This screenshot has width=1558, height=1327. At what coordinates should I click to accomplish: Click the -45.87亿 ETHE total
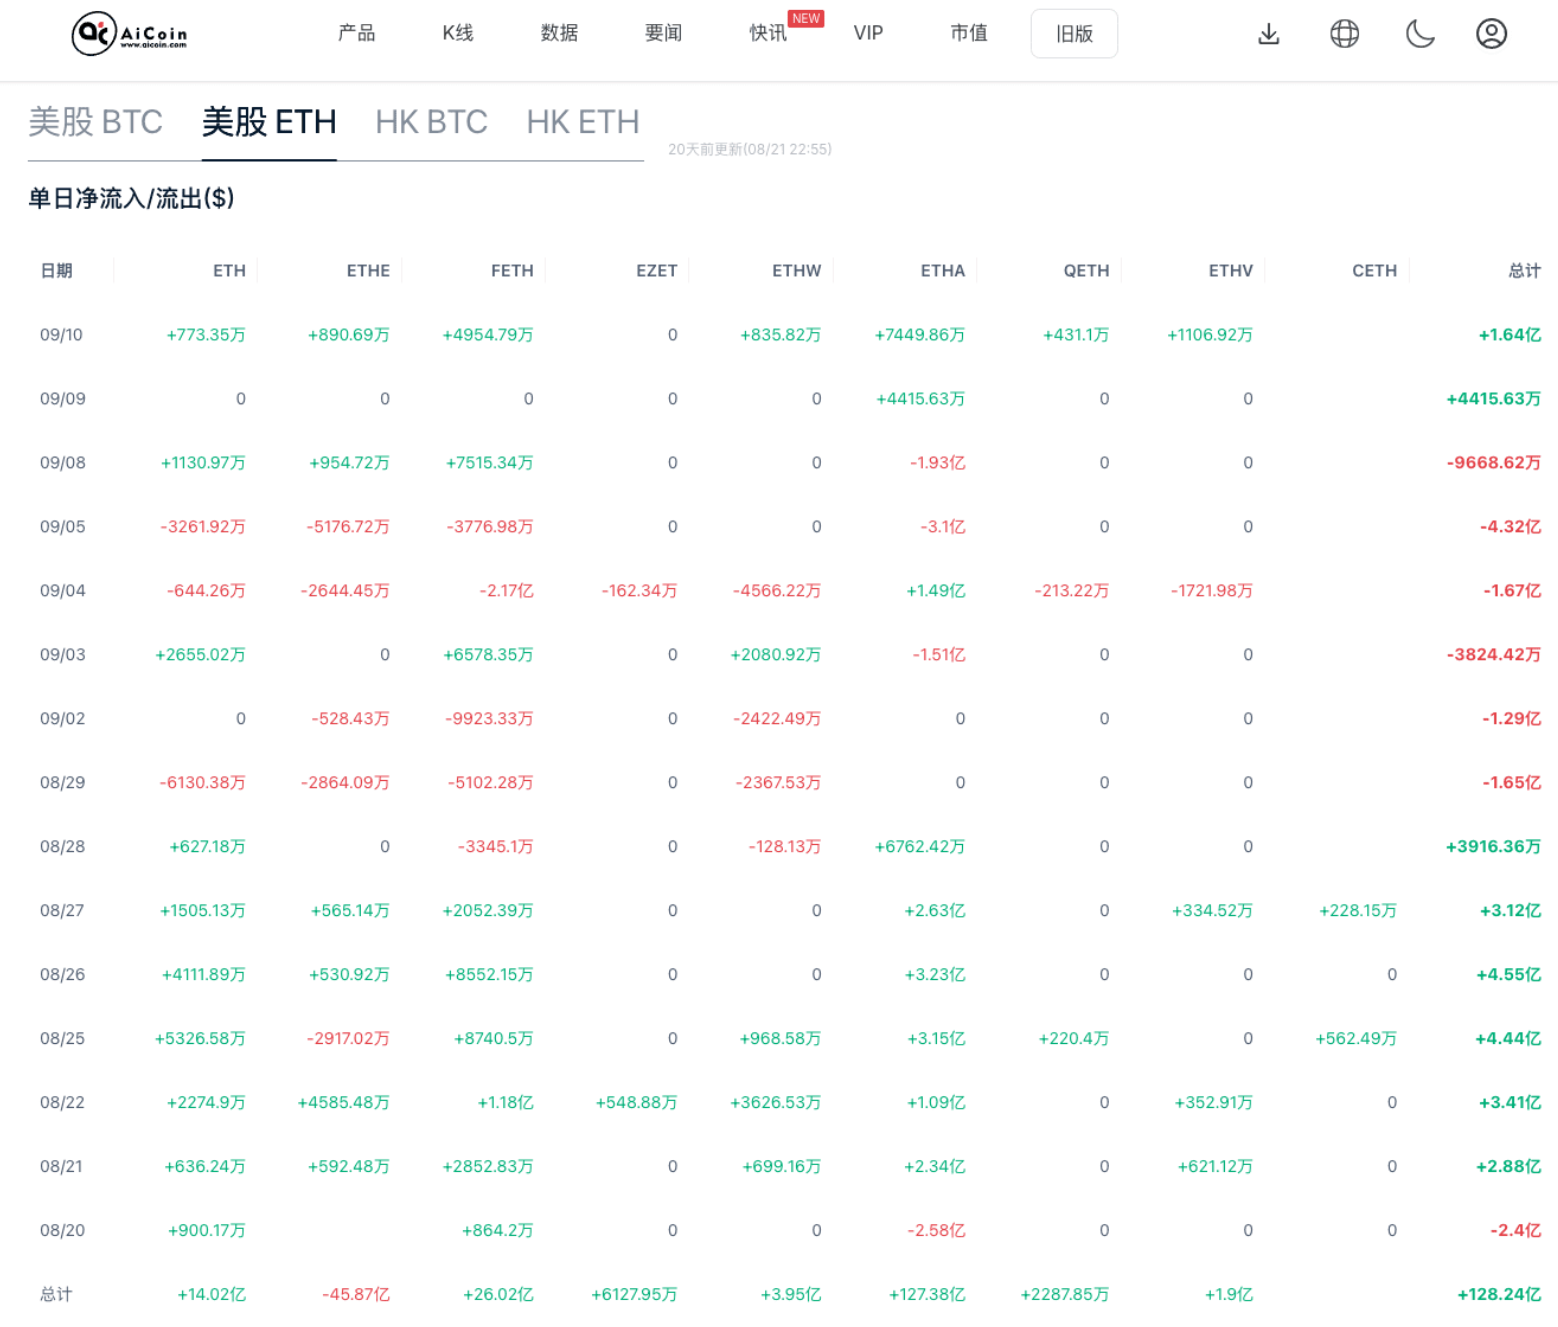[x=355, y=1295]
